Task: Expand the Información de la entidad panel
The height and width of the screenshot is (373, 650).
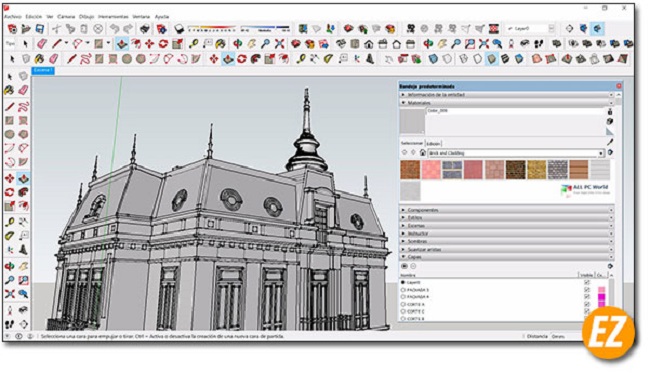Action: tap(507, 95)
